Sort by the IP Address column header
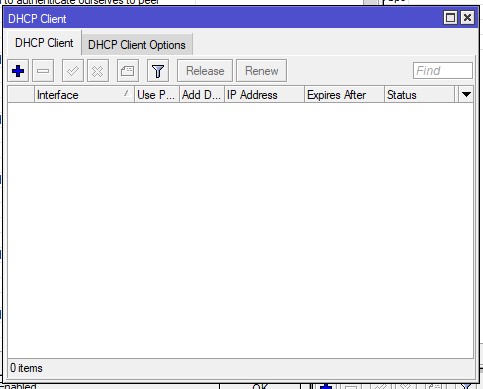Viewport: 483px width, 389px height. (x=264, y=95)
